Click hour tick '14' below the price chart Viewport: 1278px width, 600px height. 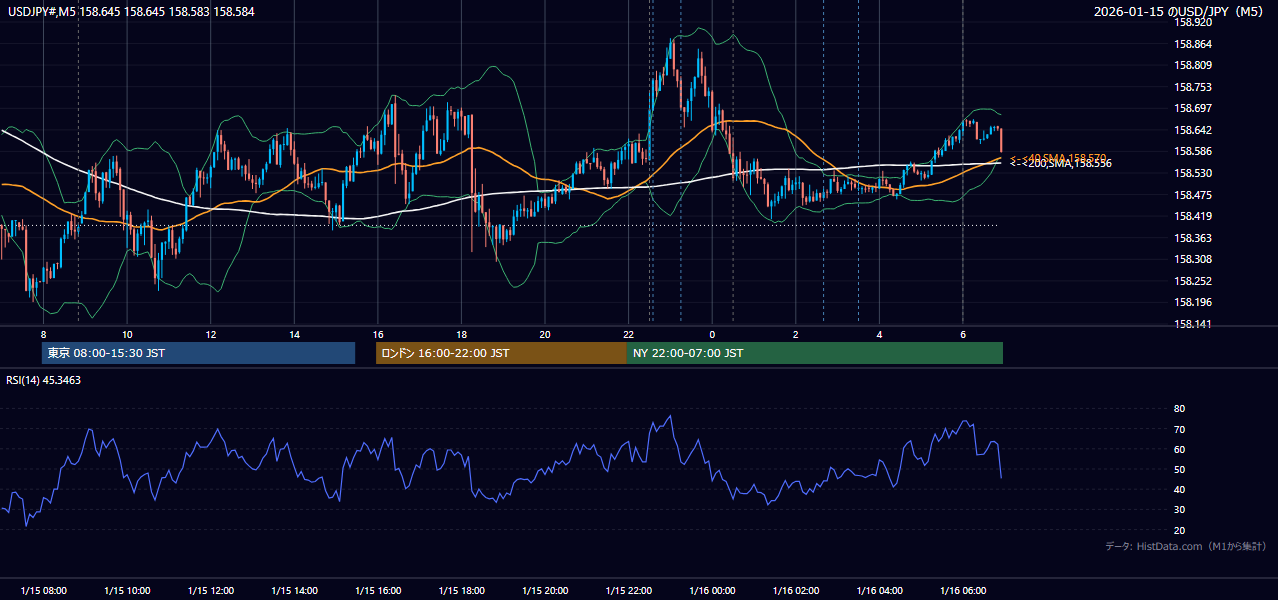[294, 334]
